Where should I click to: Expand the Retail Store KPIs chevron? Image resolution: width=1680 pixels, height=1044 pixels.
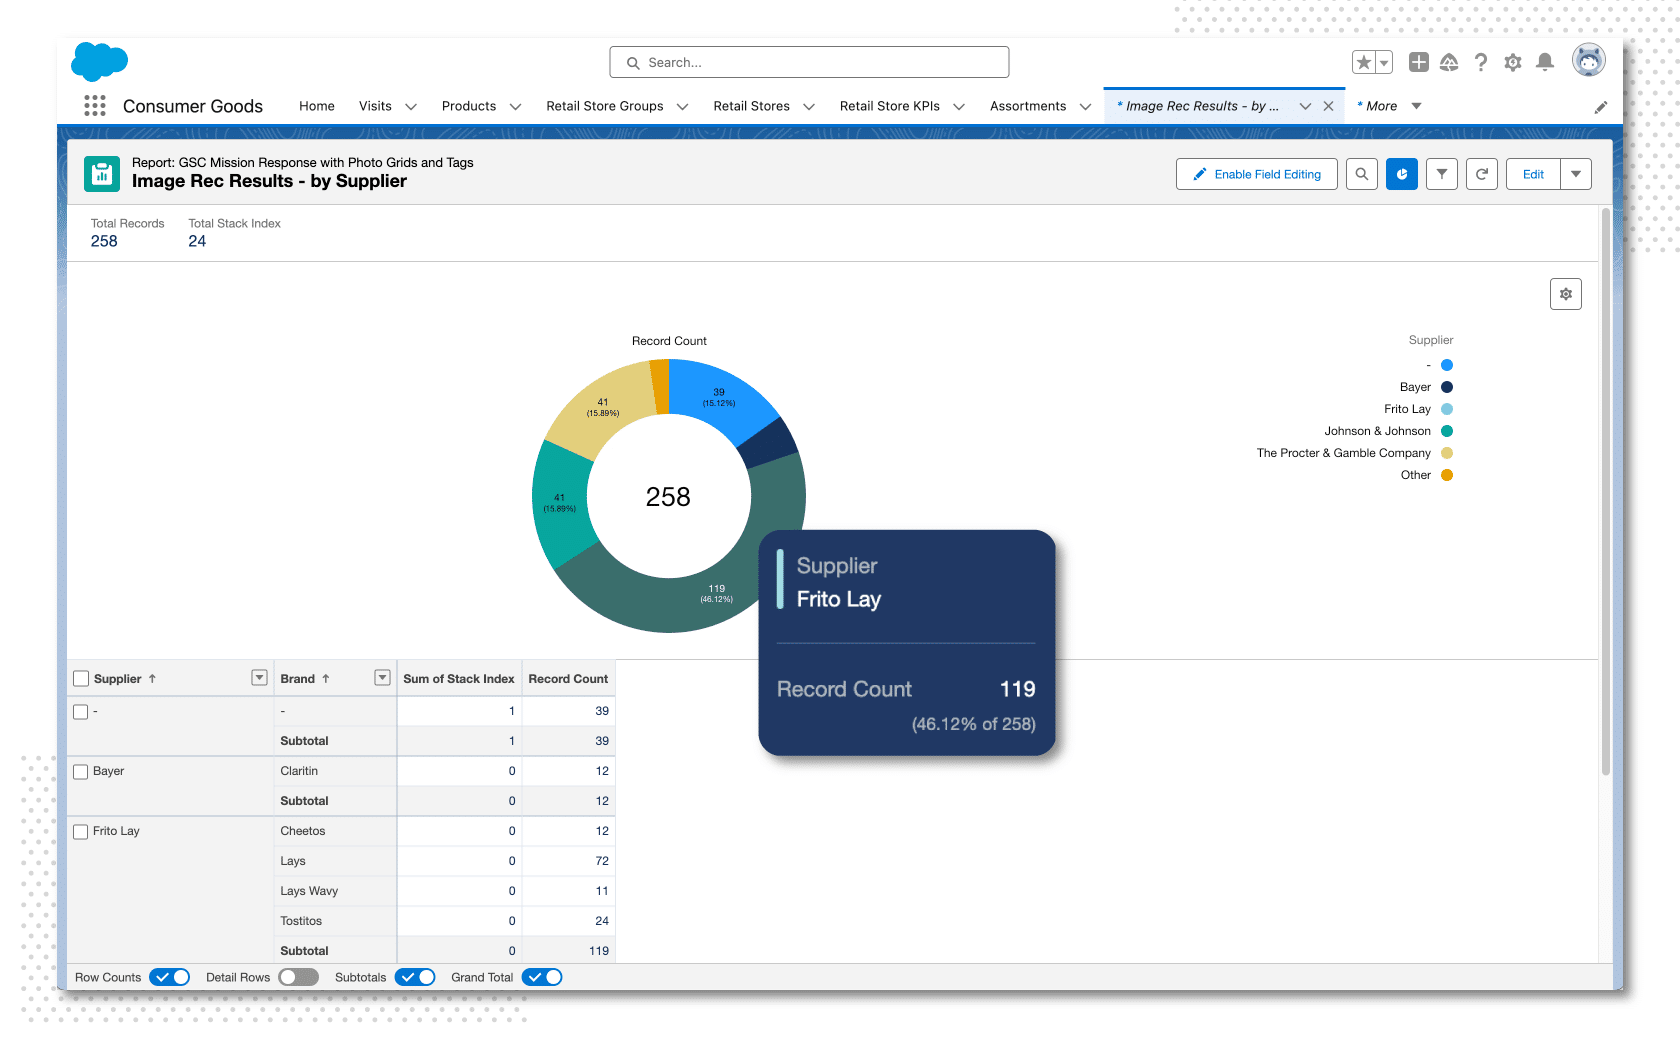click(959, 107)
